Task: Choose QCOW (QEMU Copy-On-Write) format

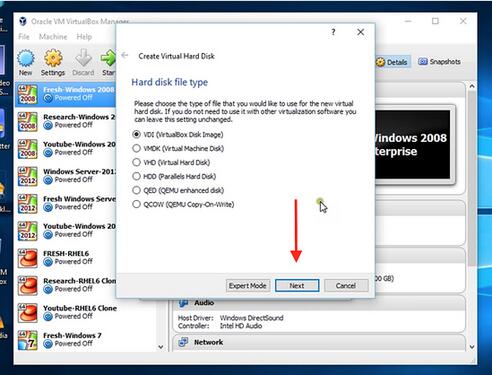Action: click(x=183, y=204)
